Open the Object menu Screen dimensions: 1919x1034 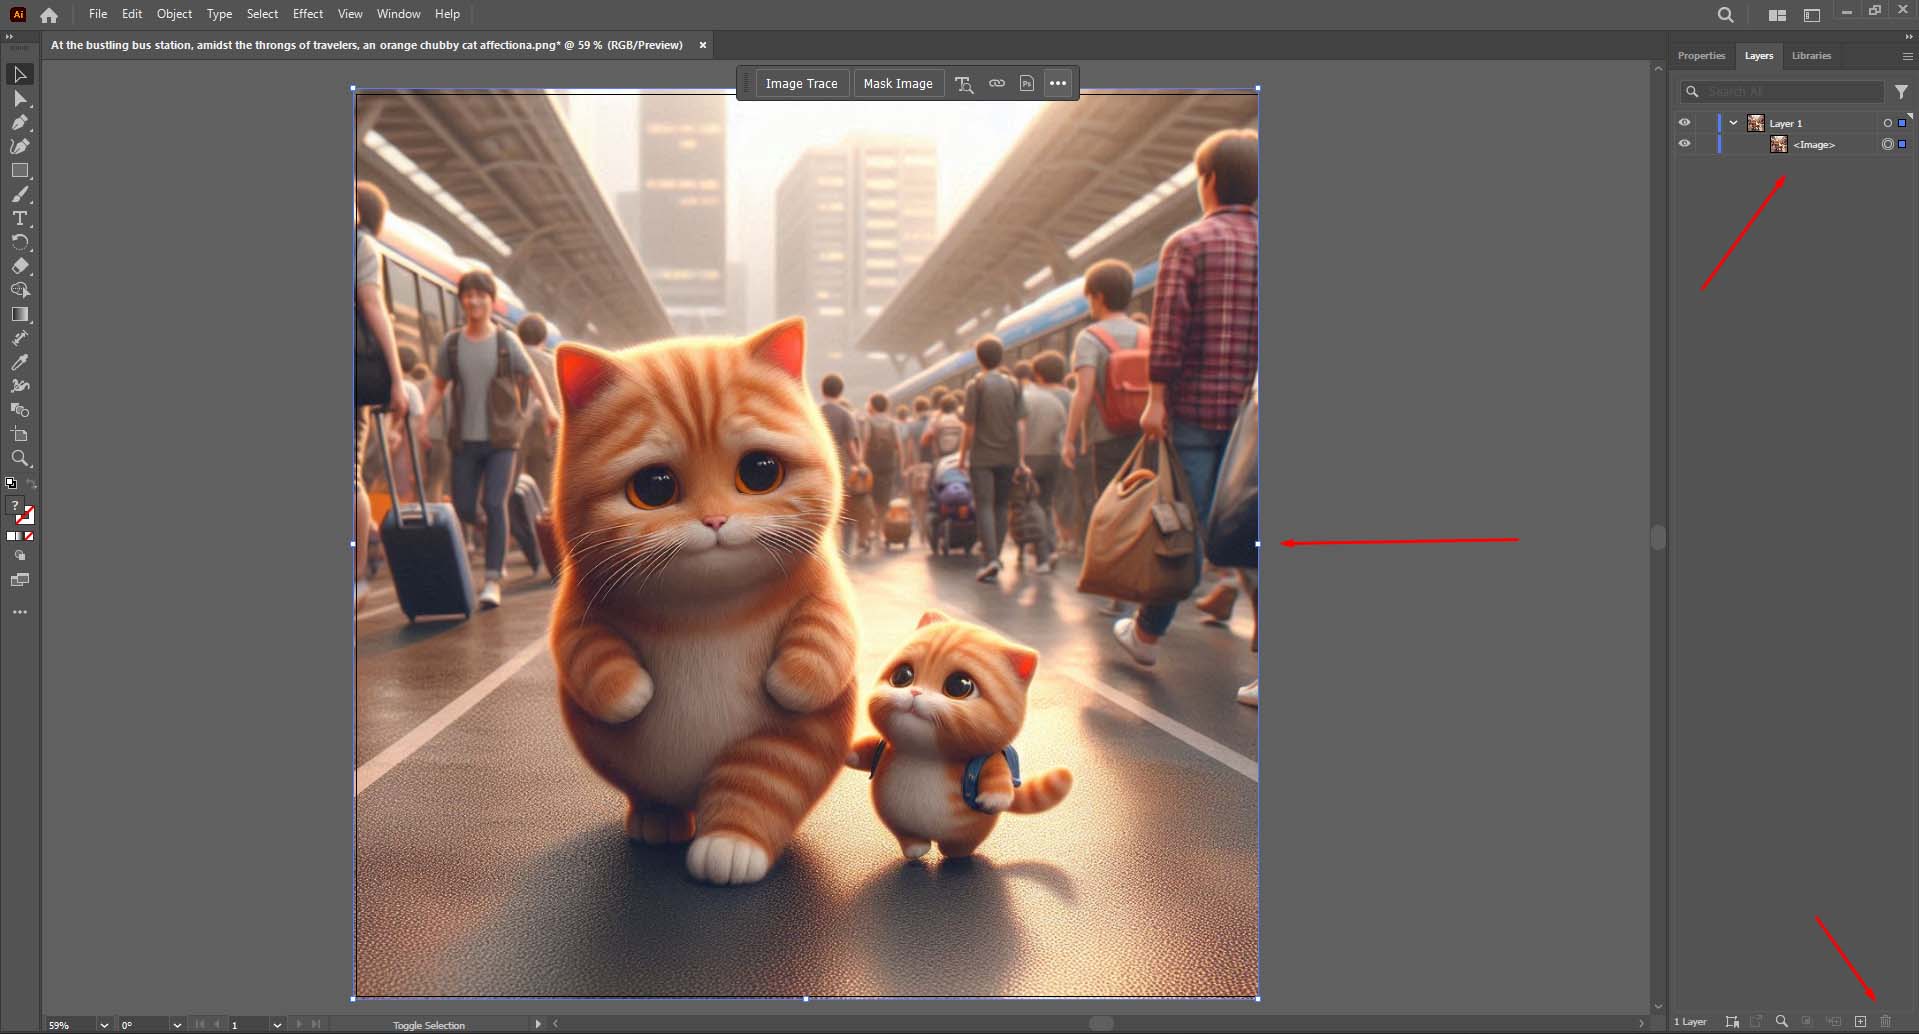coord(174,14)
